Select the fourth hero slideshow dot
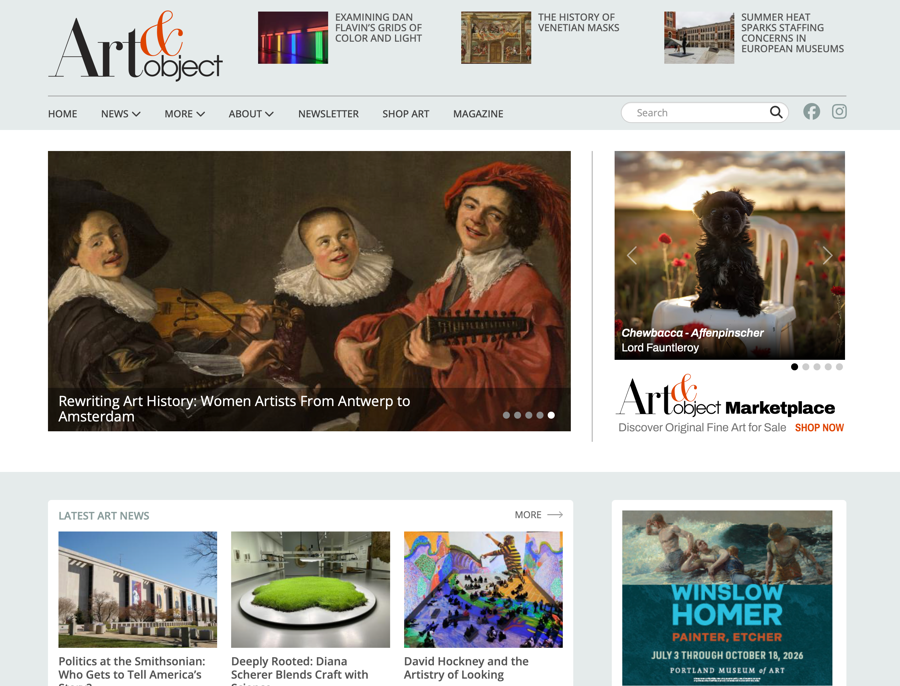900x686 pixels. tap(540, 415)
